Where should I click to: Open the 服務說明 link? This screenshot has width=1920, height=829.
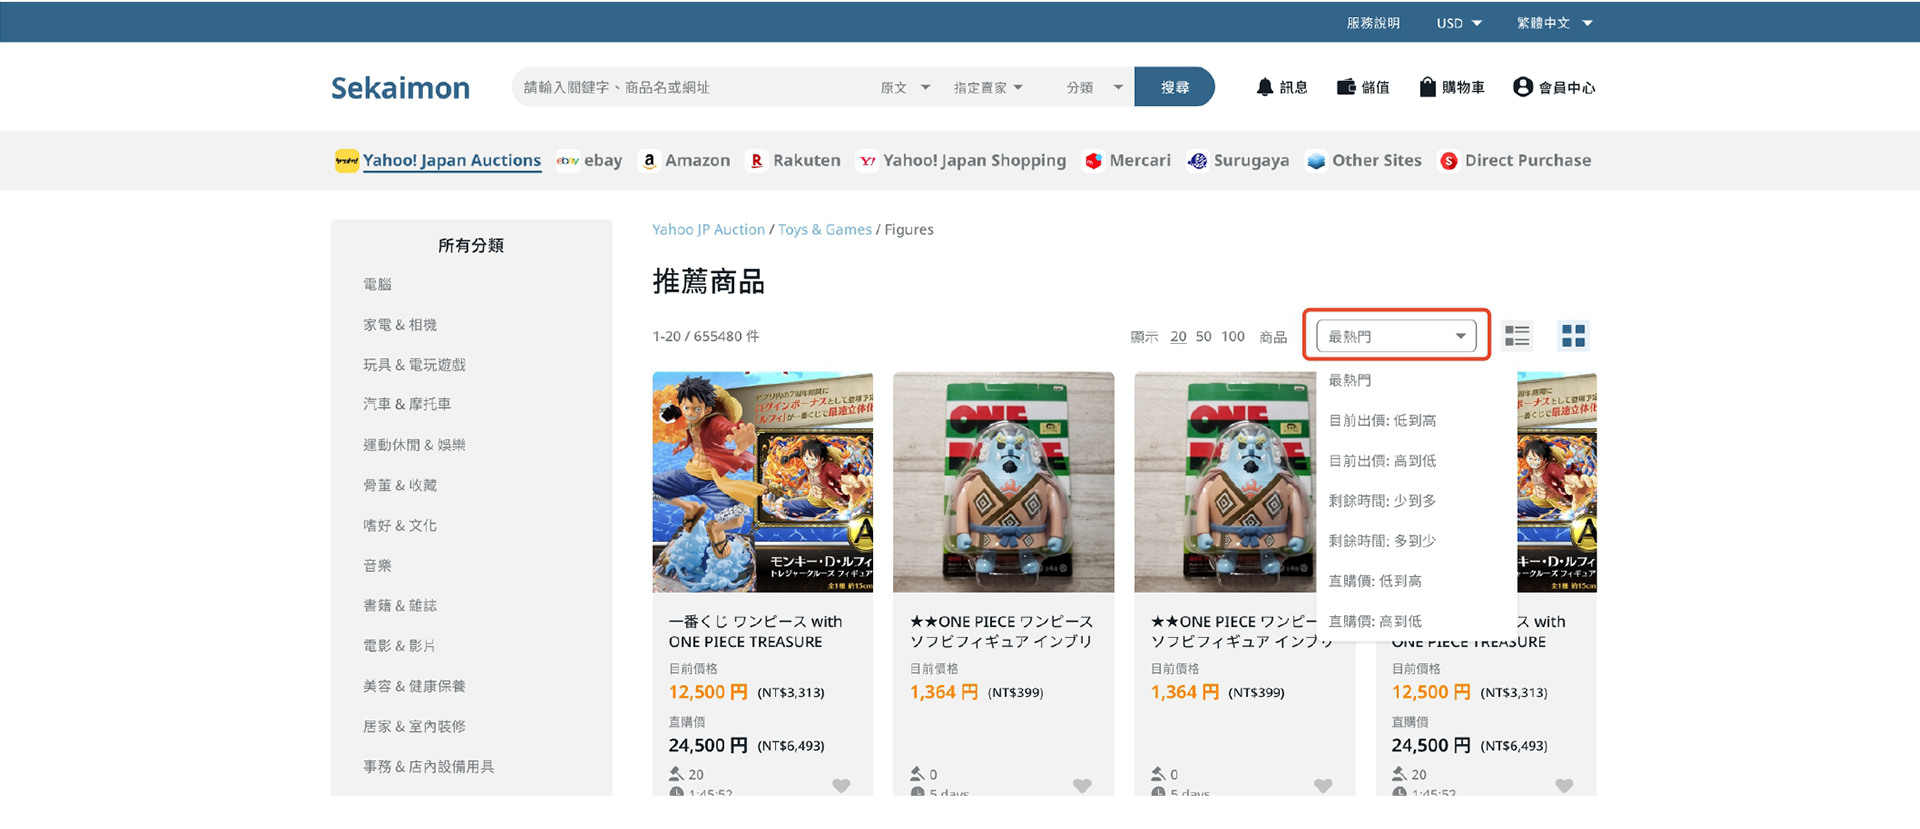(x=1373, y=23)
